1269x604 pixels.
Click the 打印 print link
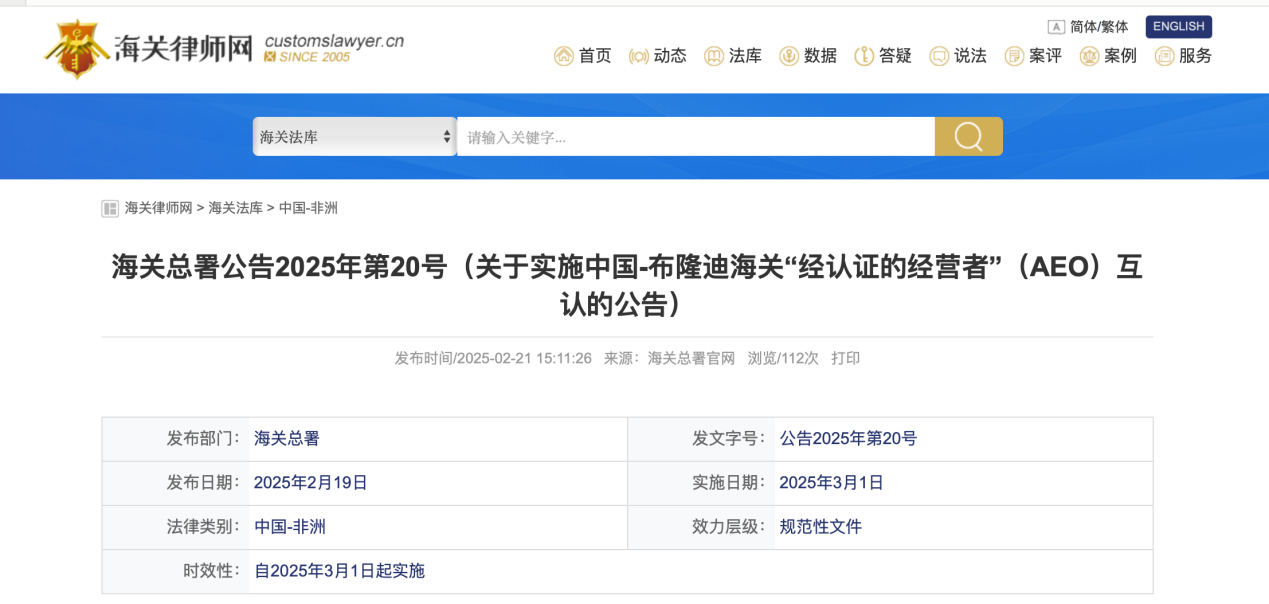[x=845, y=358]
